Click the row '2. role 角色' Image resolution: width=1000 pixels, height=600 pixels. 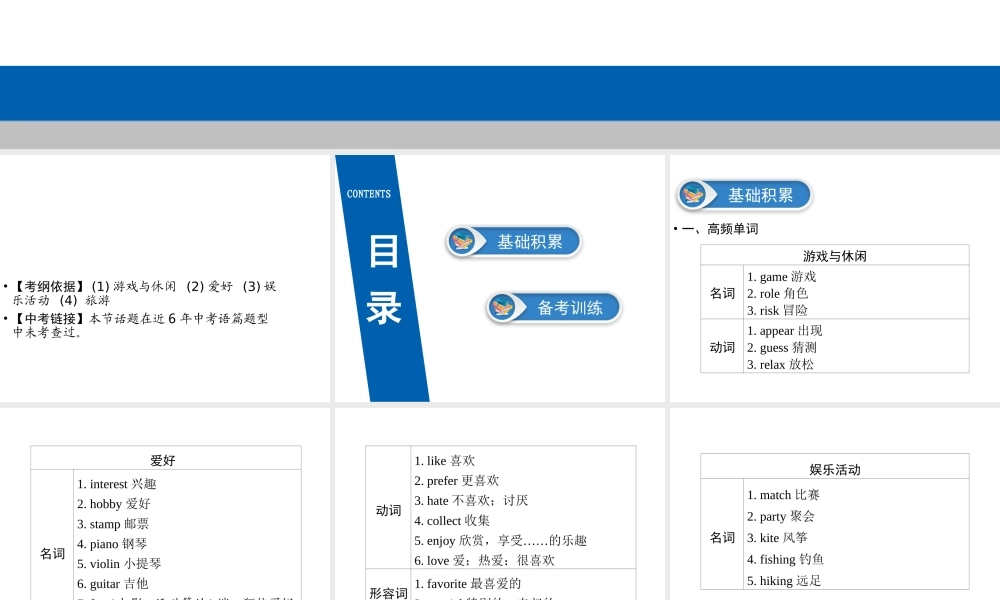(x=778, y=293)
